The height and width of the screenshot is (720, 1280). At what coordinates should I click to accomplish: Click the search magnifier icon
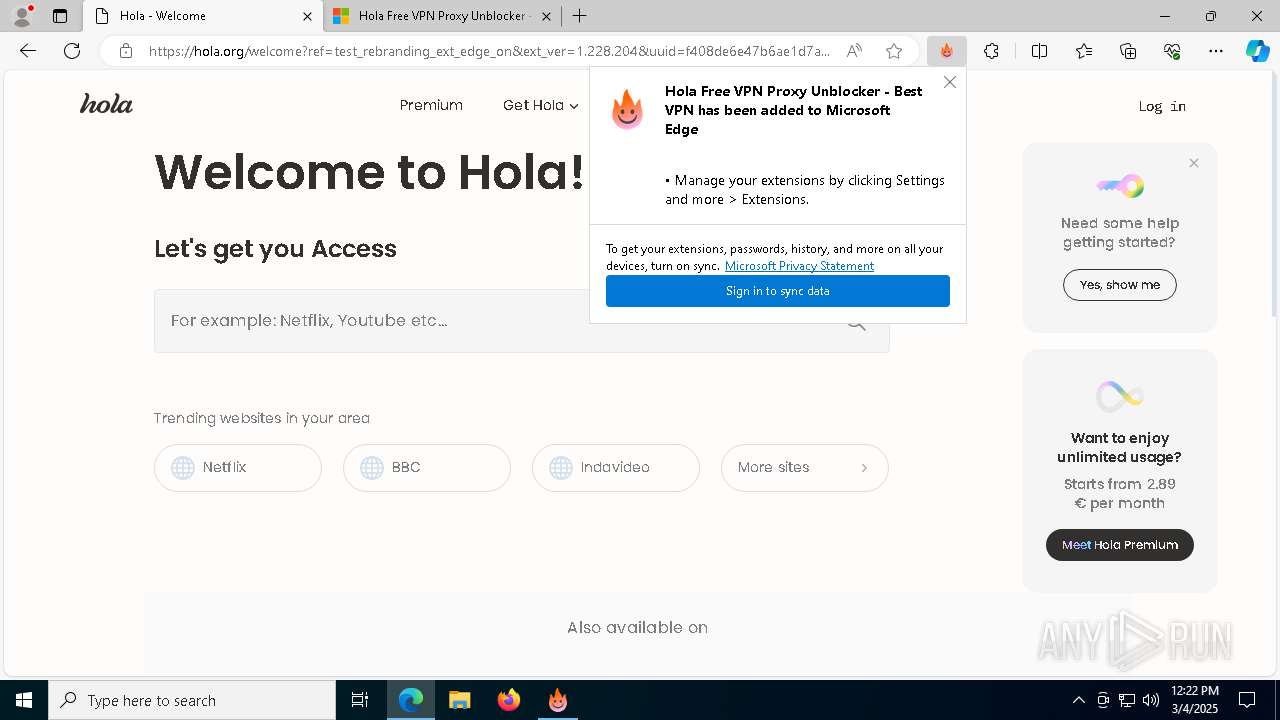856,322
